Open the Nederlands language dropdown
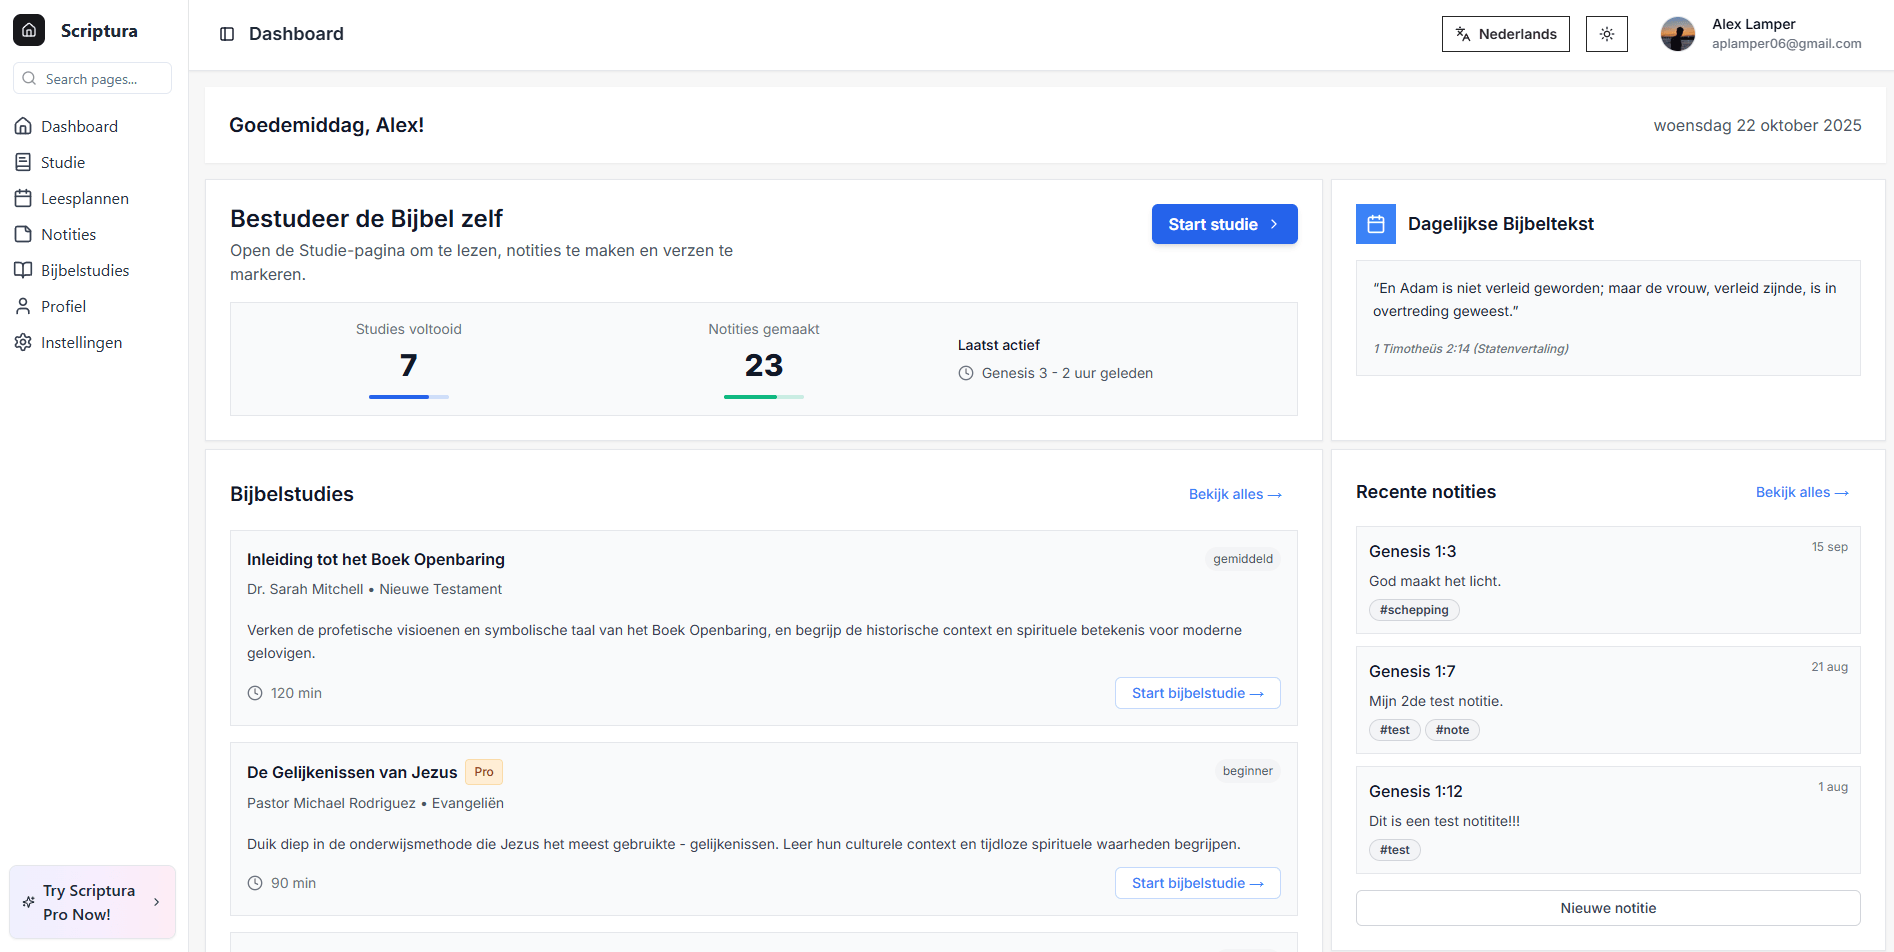The height and width of the screenshot is (952, 1894). tap(1505, 34)
